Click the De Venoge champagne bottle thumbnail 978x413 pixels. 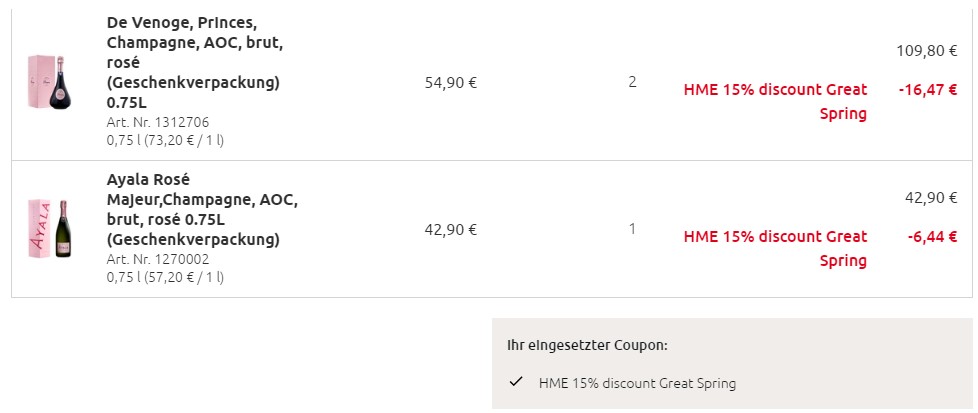49,83
